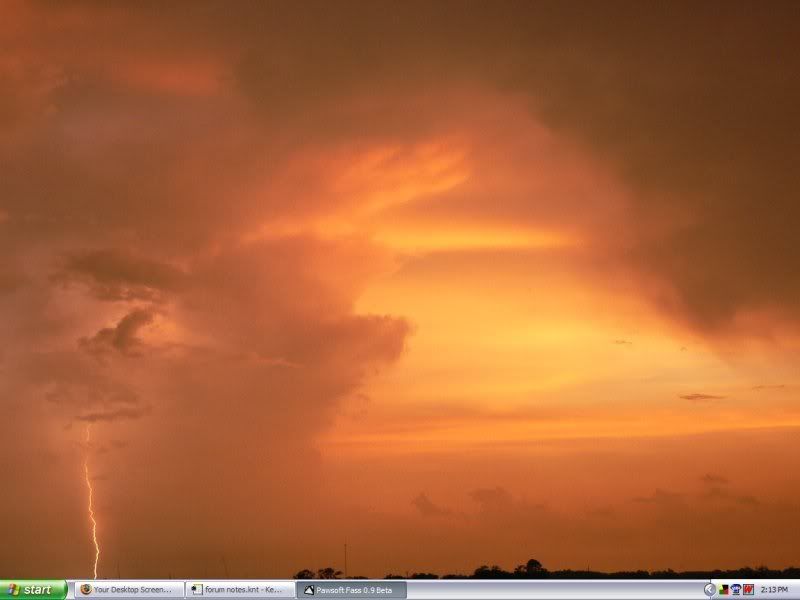Expand hidden system tray icons arrow
Image resolution: width=800 pixels, height=600 pixels.
pos(710,590)
